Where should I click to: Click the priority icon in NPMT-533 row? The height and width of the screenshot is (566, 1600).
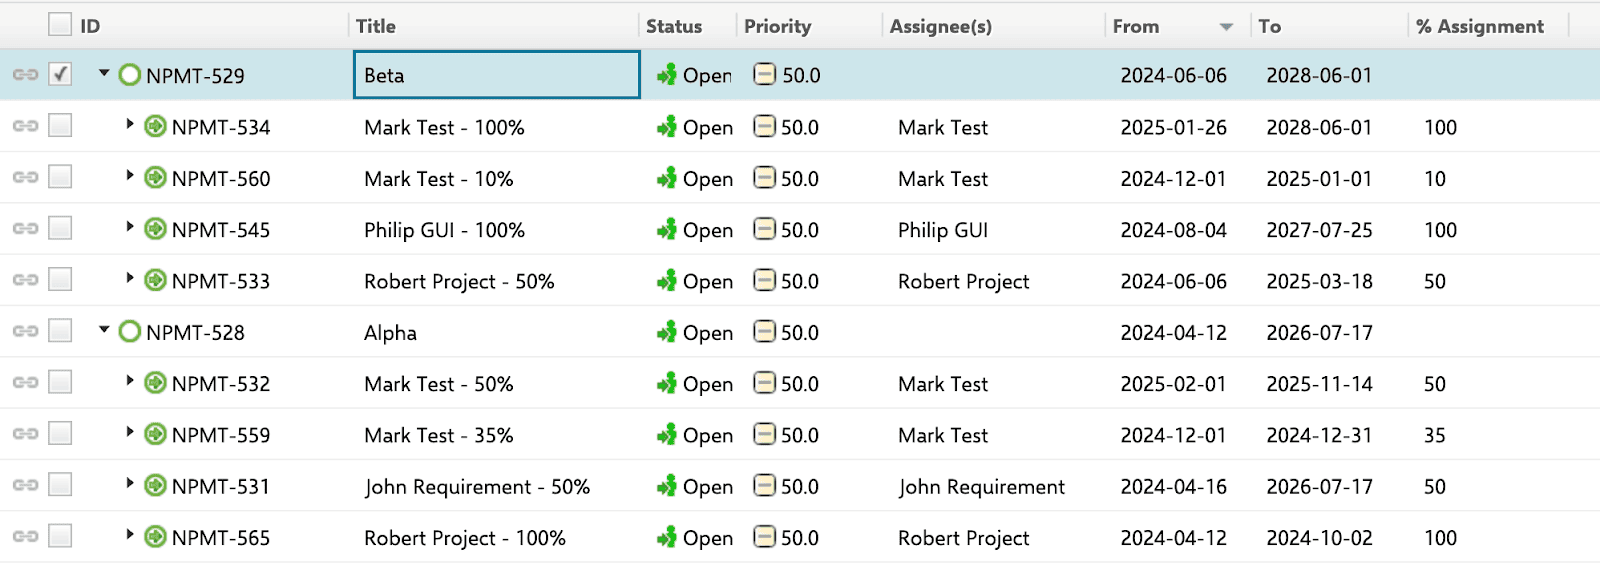(x=764, y=280)
